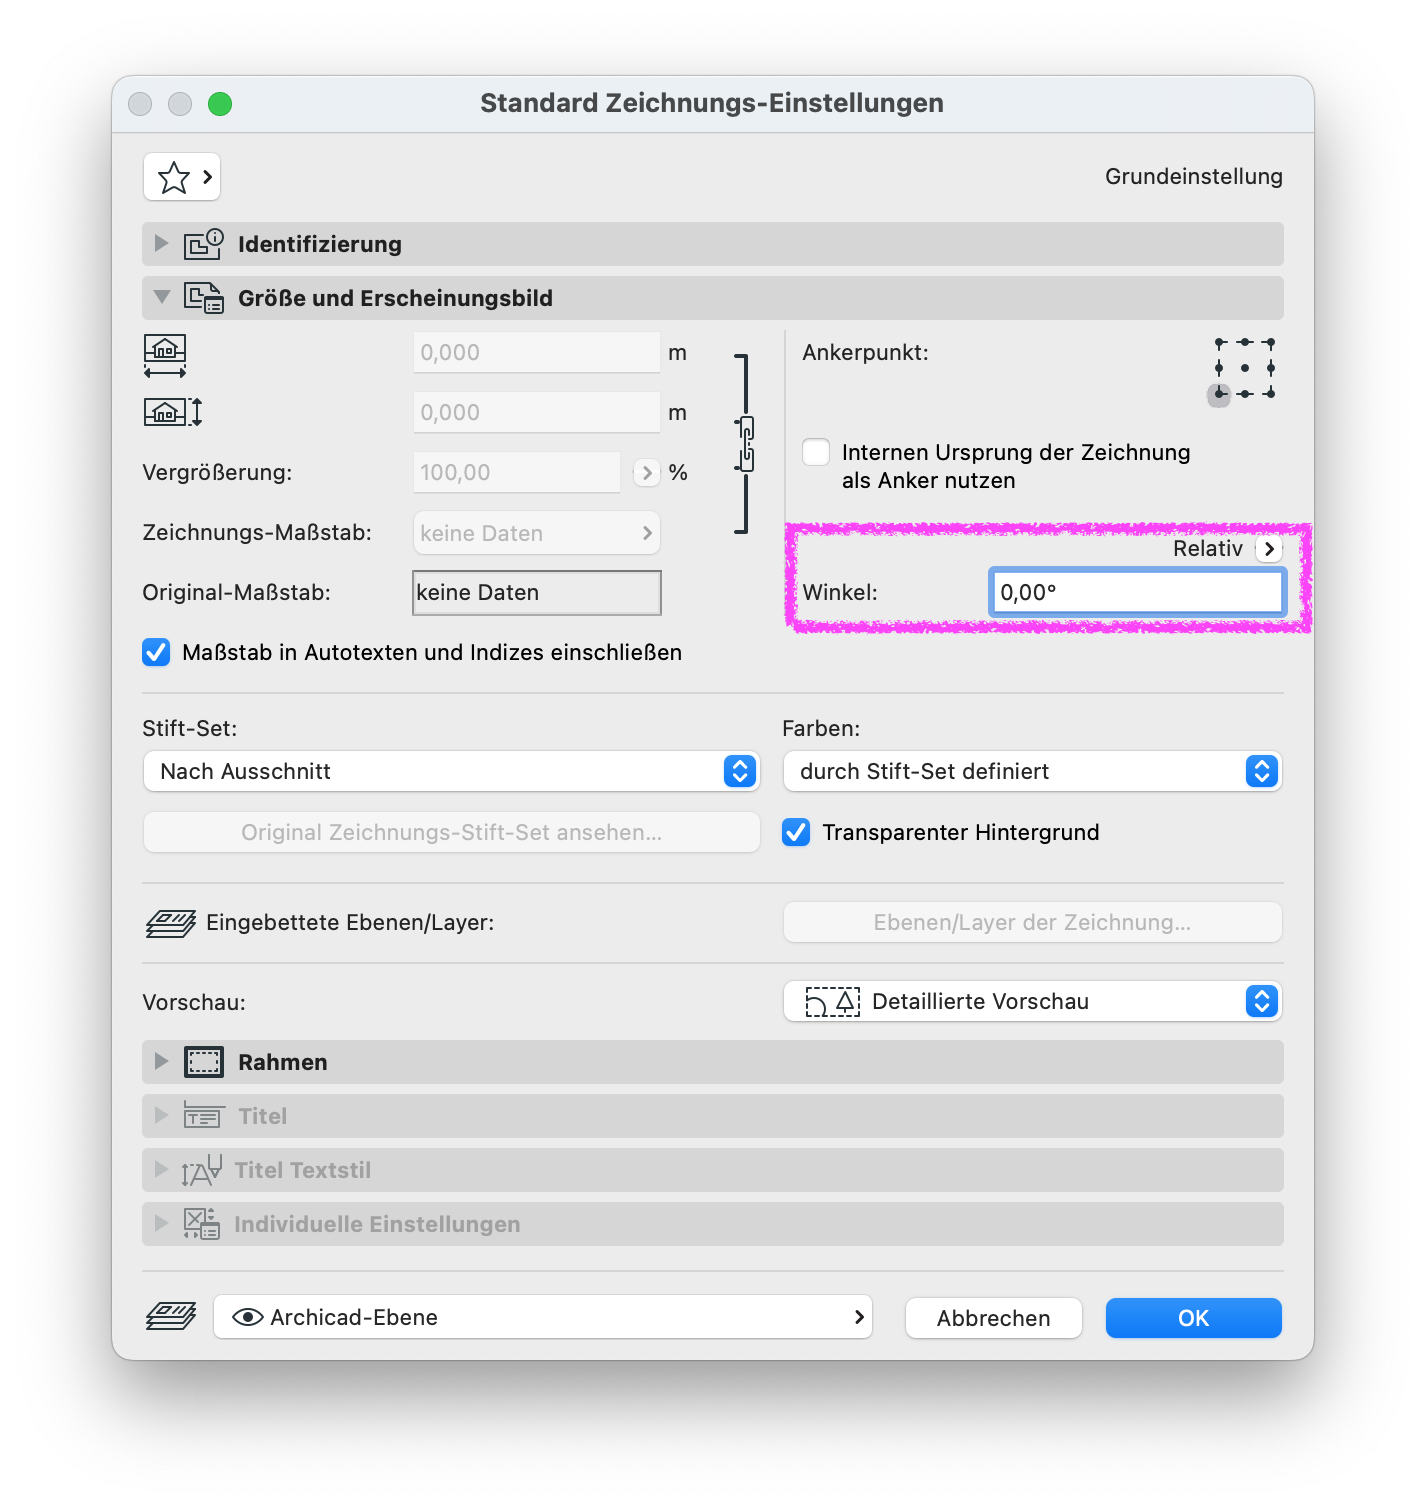Screen dimensions: 1426x1508
Task: Toggle Internen Ursprung als Anker nutzen checkbox
Action: 816,452
